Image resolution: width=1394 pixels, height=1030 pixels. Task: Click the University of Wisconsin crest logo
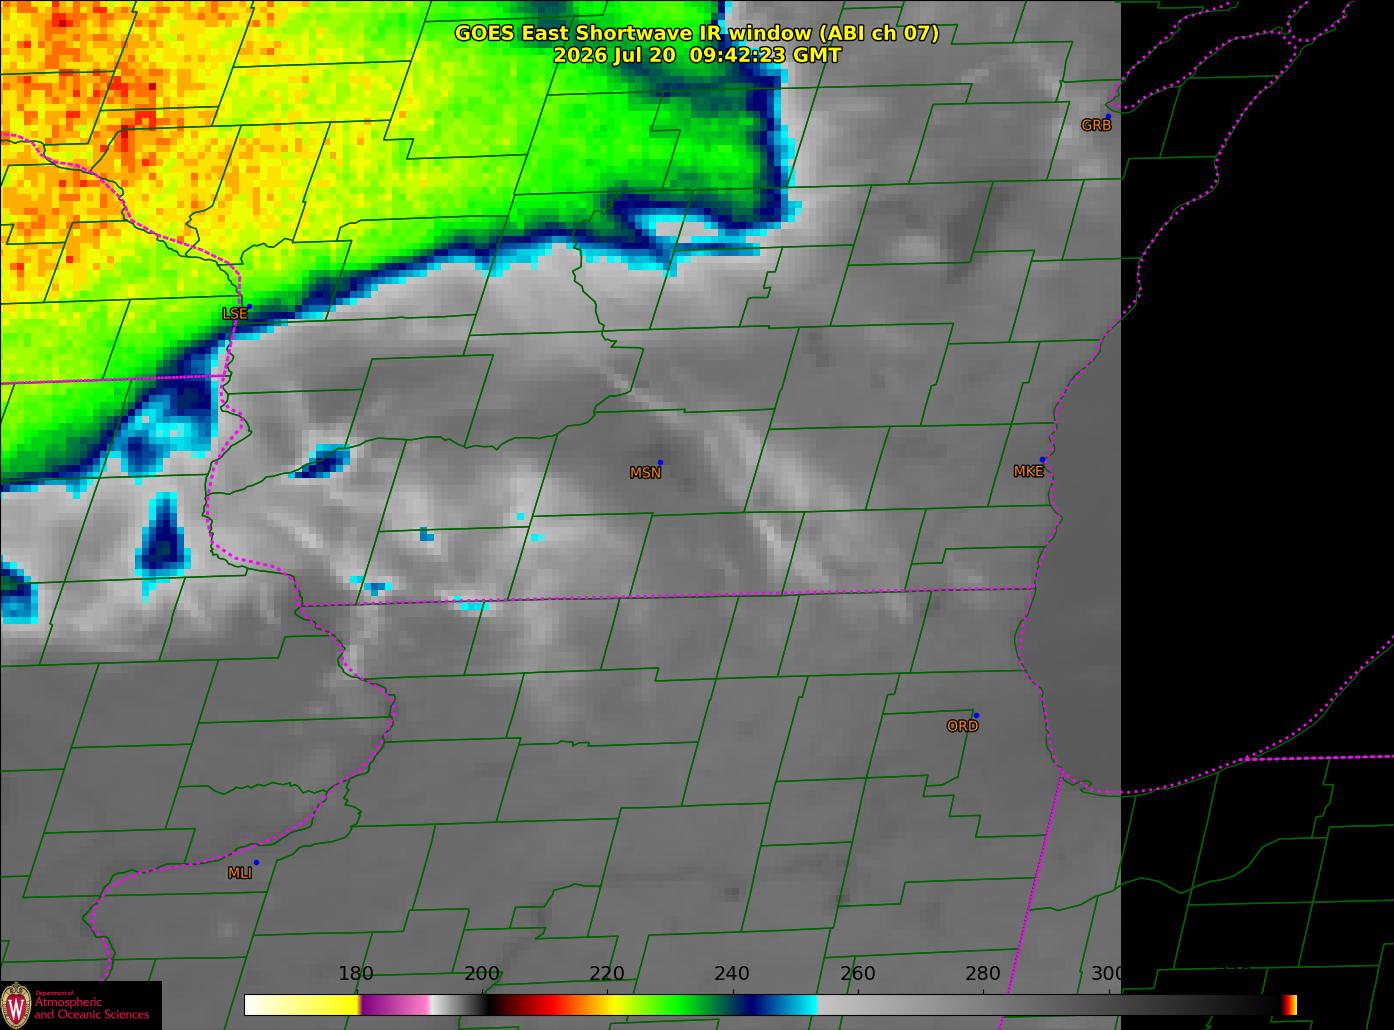pos(16,1004)
